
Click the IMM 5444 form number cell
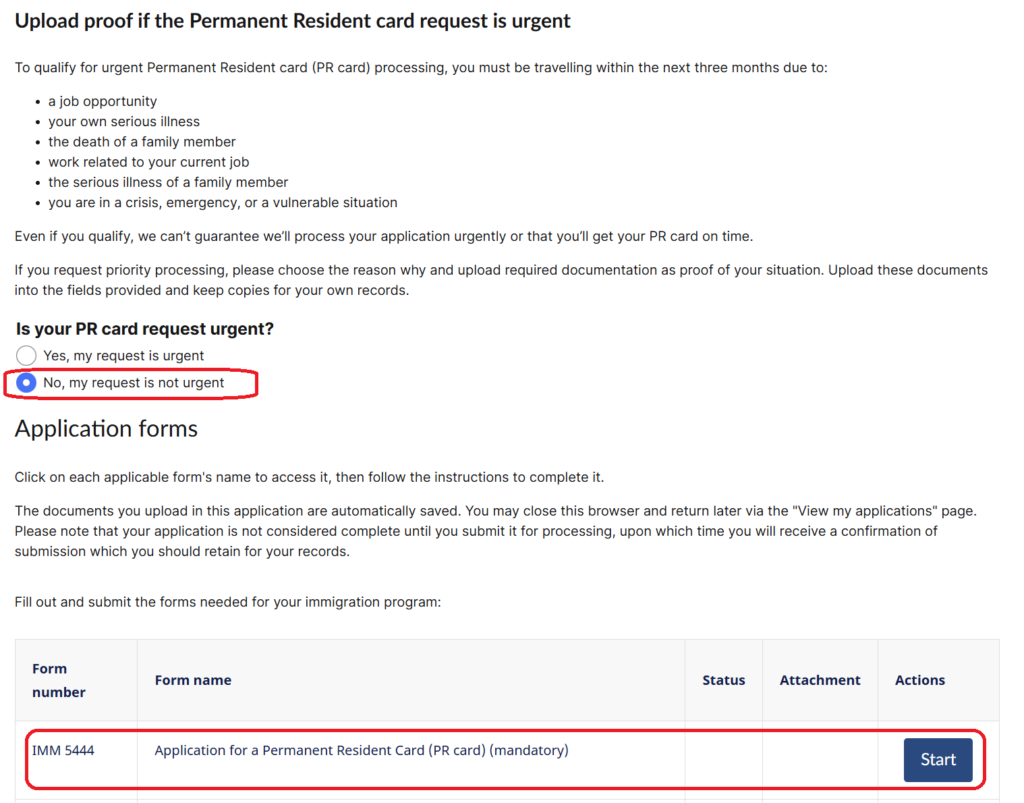[63, 750]
